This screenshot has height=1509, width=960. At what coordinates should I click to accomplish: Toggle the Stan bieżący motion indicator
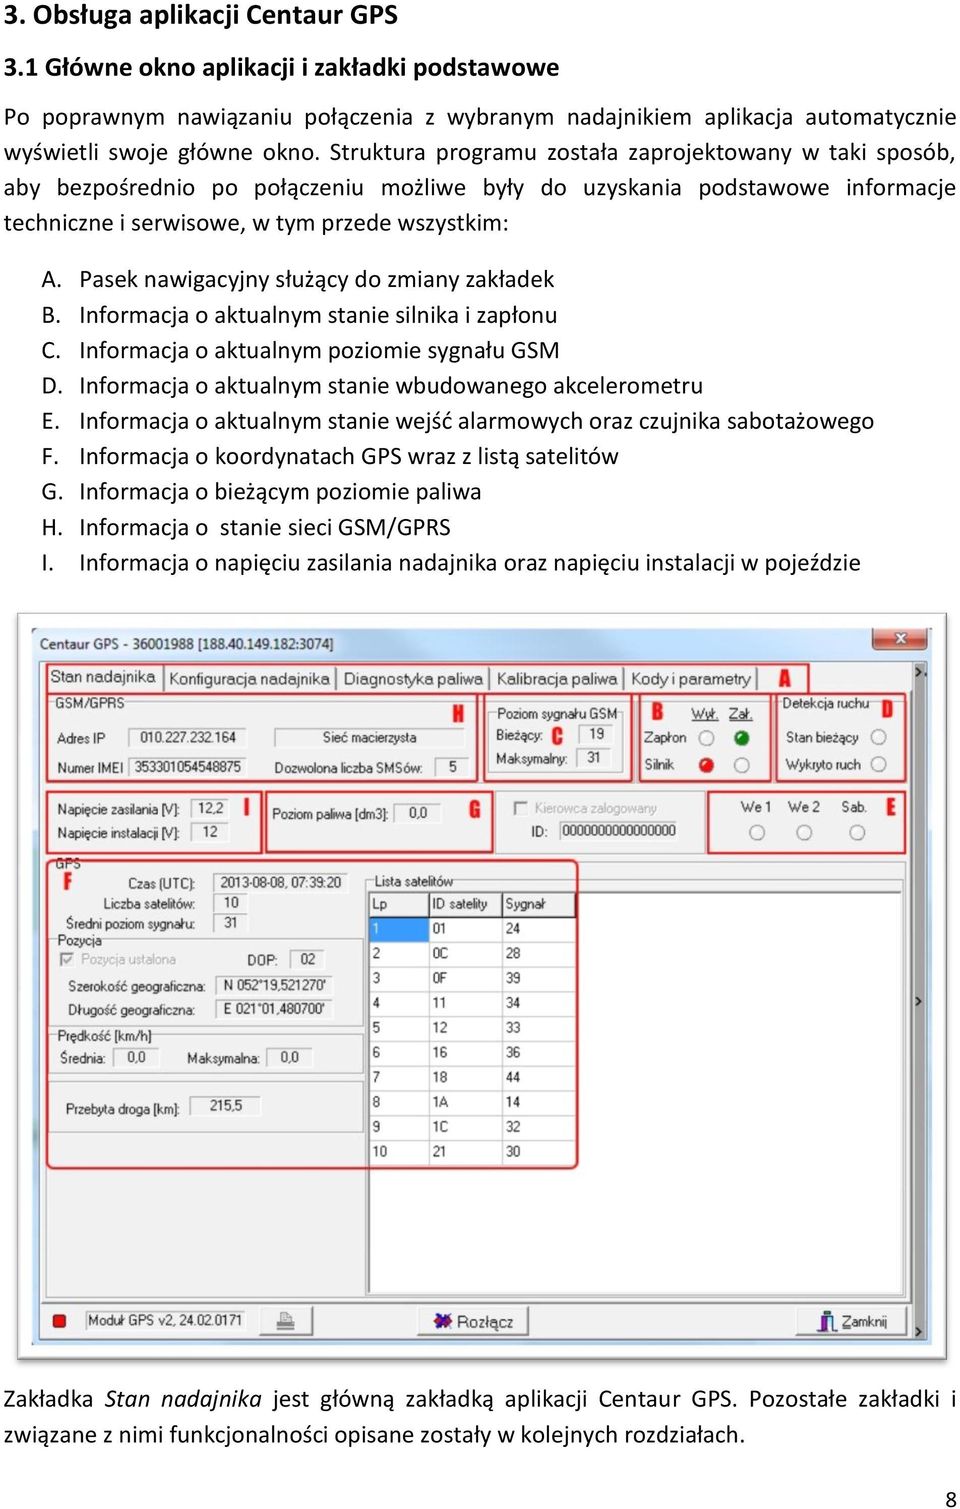[x=878, y=737]
